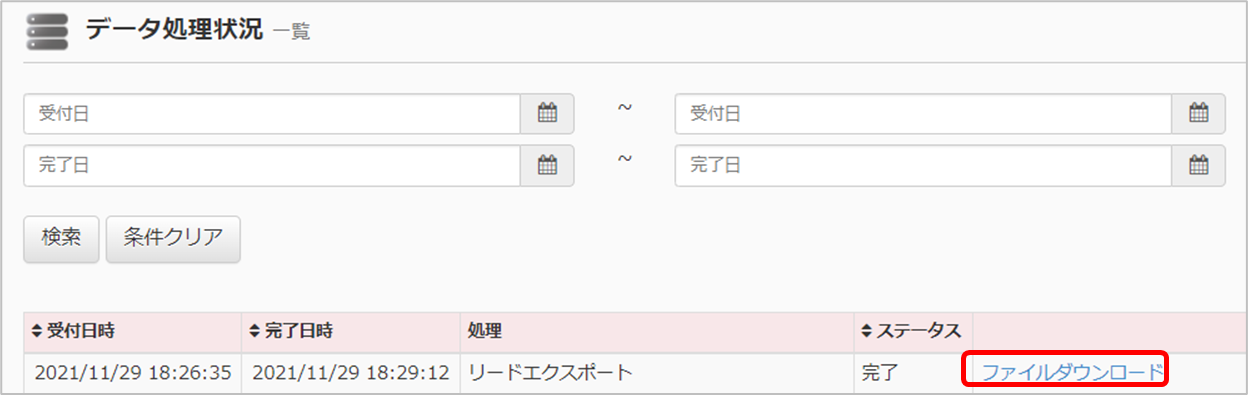The width and height of the screenshot is (1248, 395).
Task: Open calendar picker for start 完了日 field
Action: [547, 165]
